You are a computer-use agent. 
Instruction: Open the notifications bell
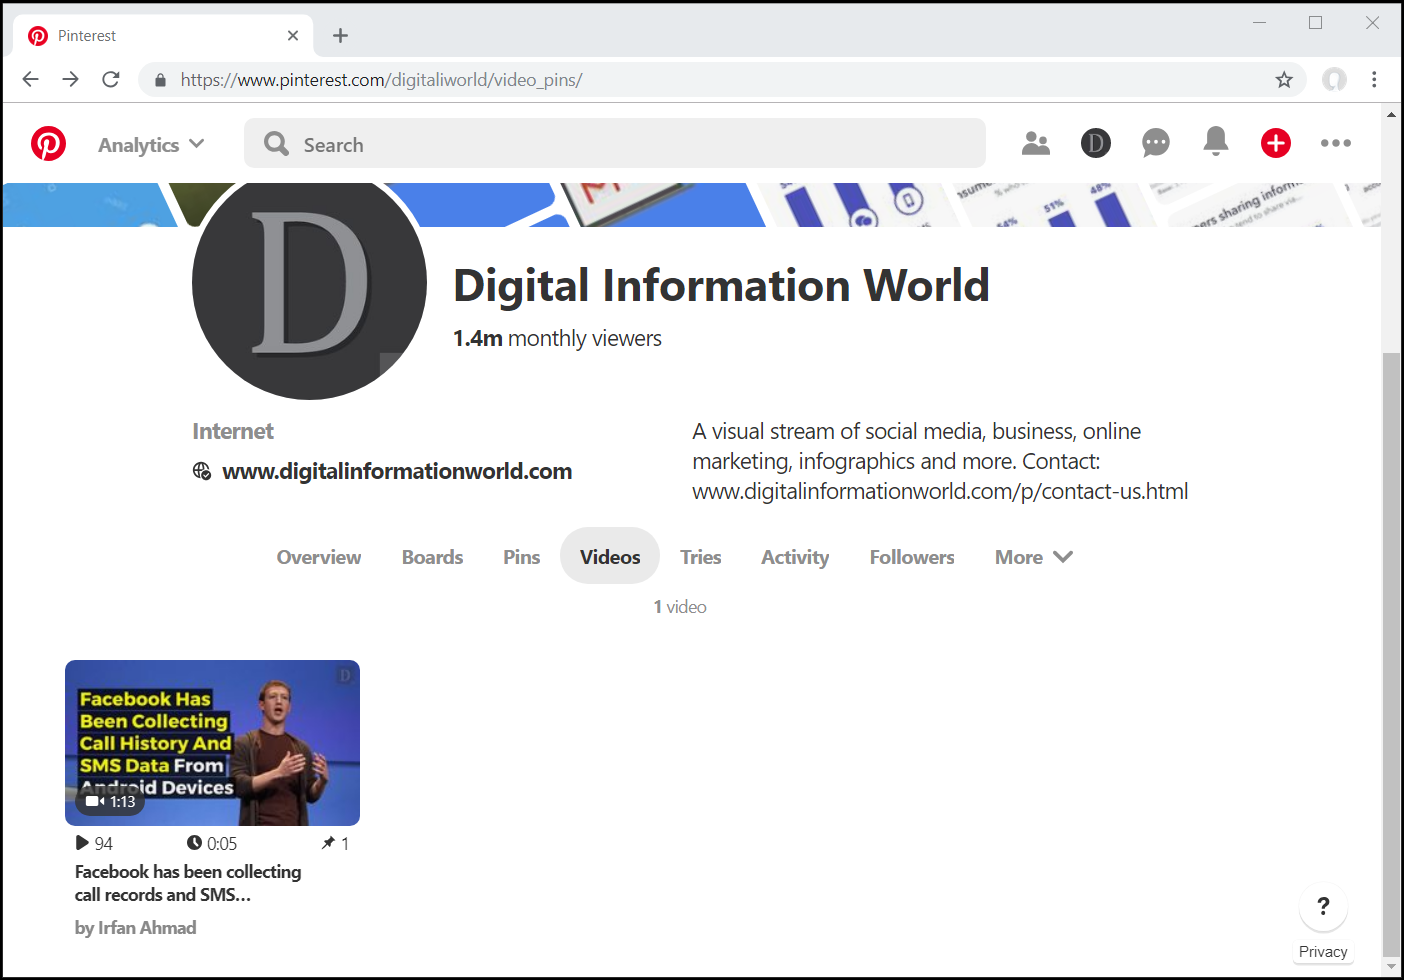click(x=1216, y=143)
